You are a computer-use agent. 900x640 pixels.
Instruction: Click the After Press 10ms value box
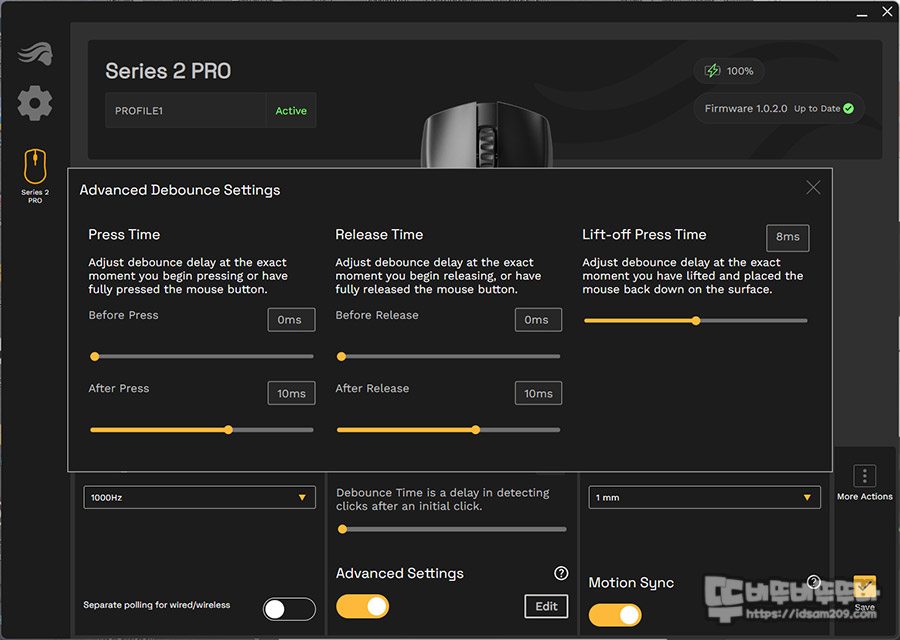(291, 393)
